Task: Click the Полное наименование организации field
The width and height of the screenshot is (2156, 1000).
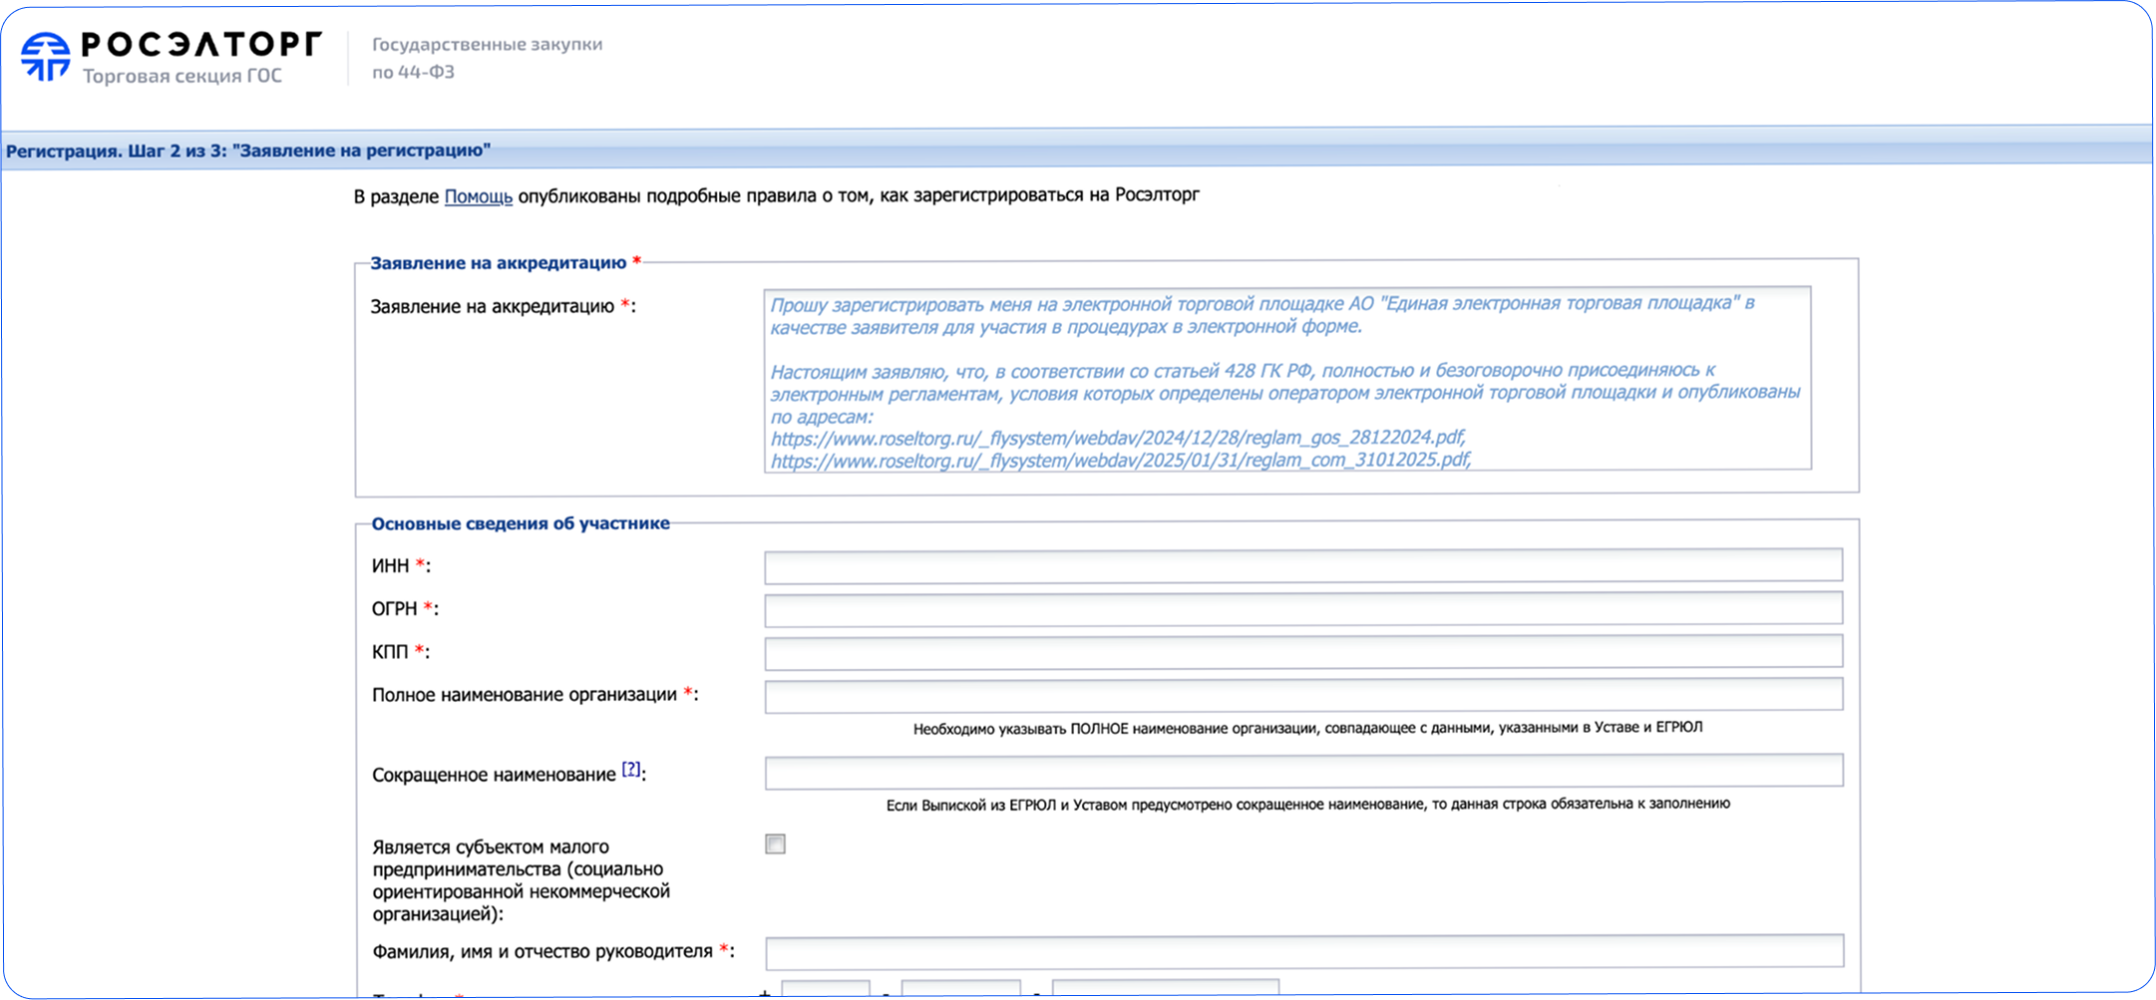Action: point(1303,694)
